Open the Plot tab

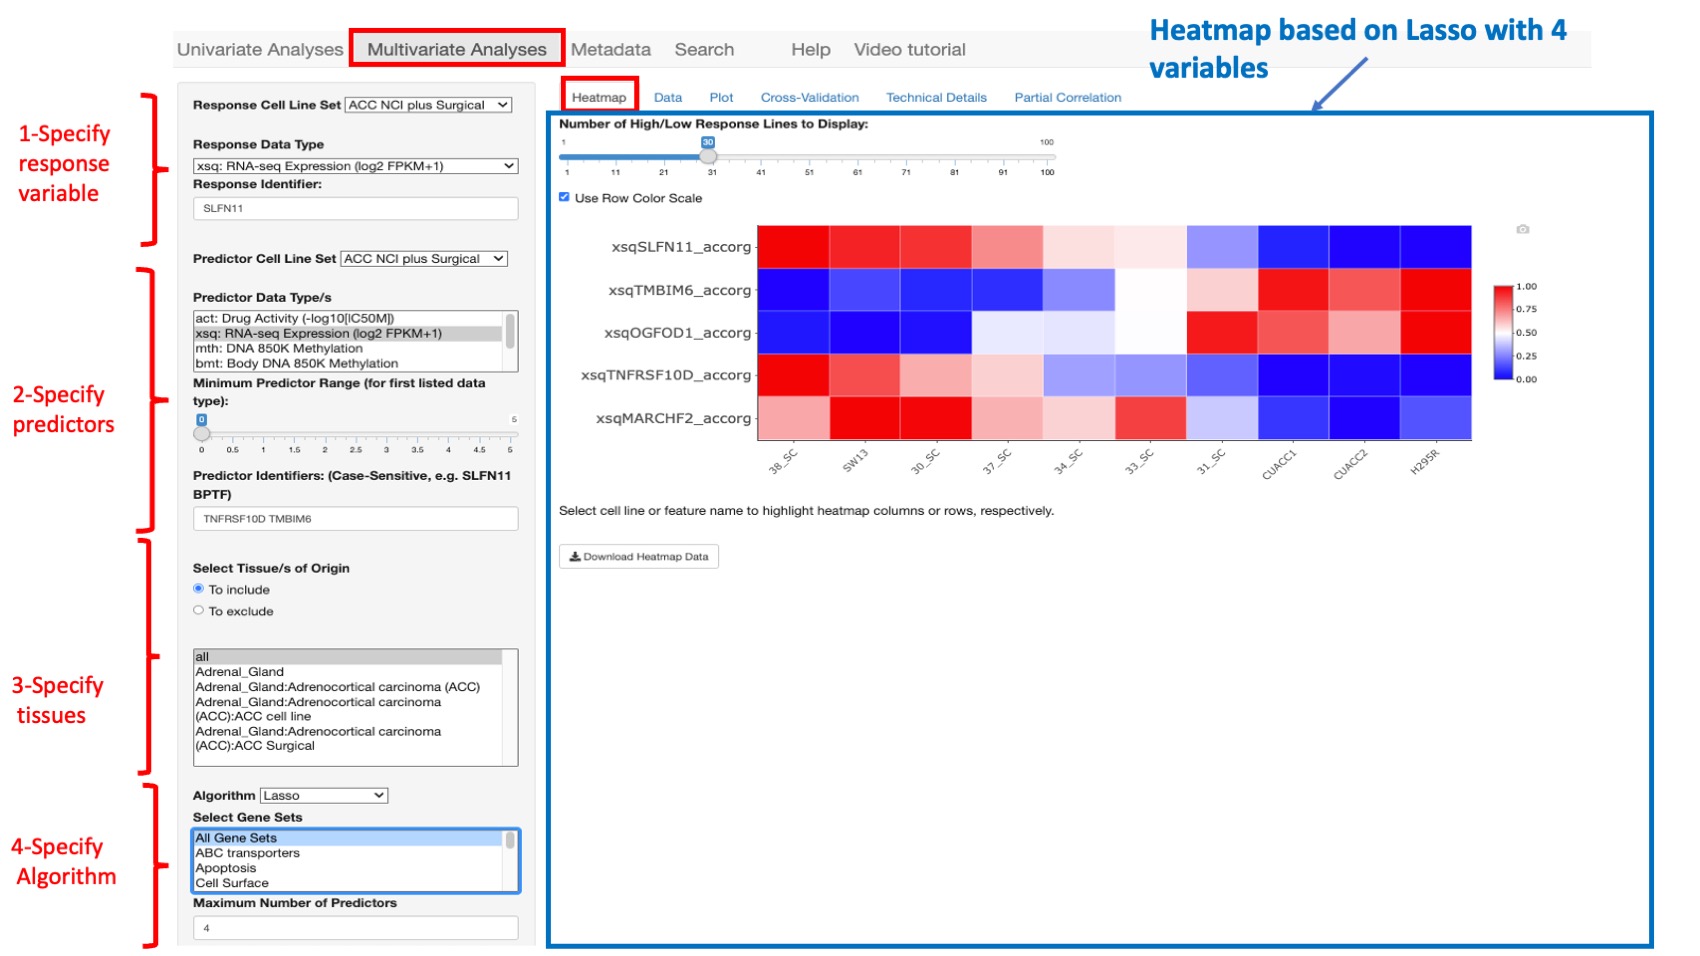click(x=721, y=97)
